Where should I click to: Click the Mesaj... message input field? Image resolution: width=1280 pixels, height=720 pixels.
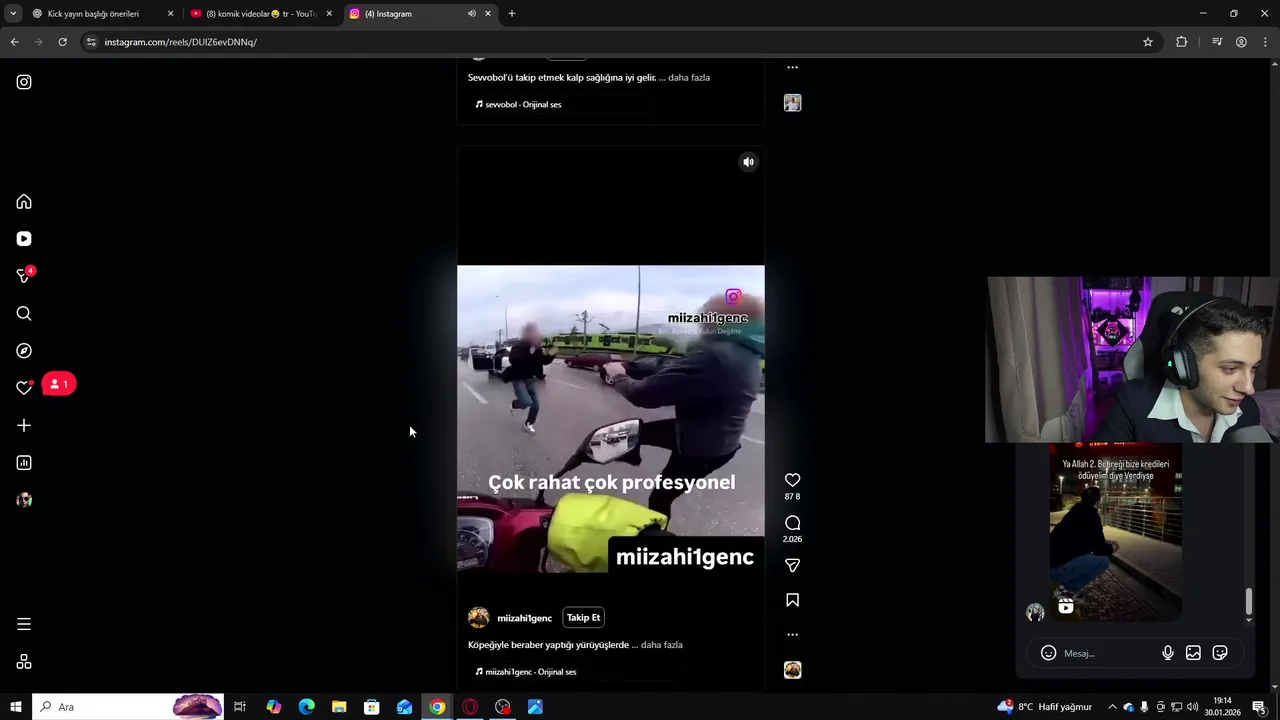click(1105, 653)
